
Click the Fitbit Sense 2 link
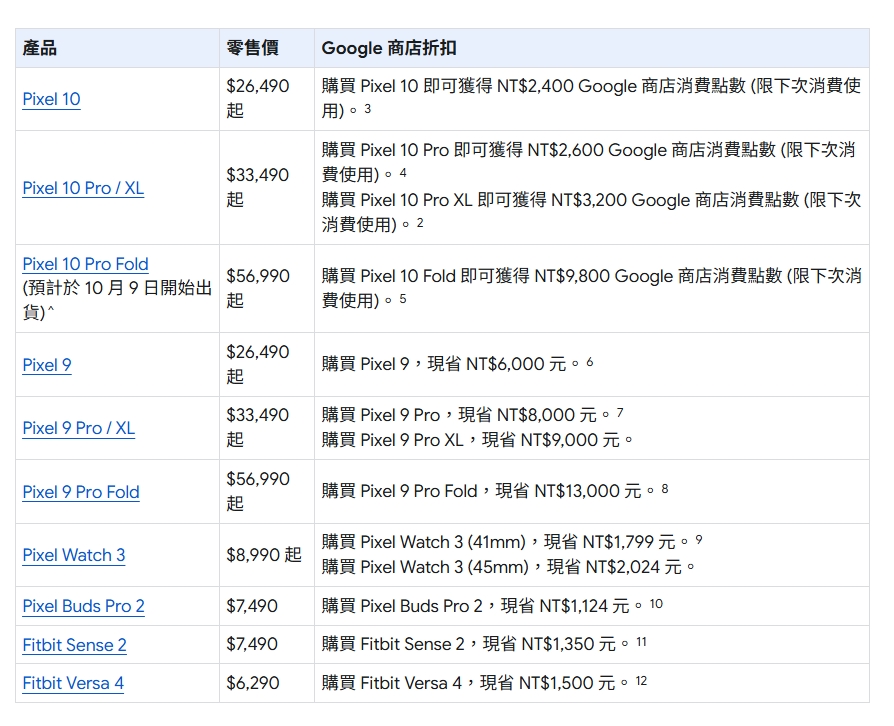click(x=74, y=645)
